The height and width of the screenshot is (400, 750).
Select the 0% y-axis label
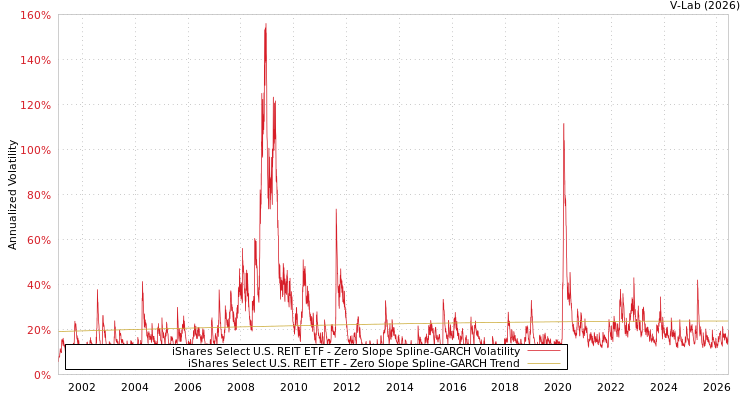(41, 375)
